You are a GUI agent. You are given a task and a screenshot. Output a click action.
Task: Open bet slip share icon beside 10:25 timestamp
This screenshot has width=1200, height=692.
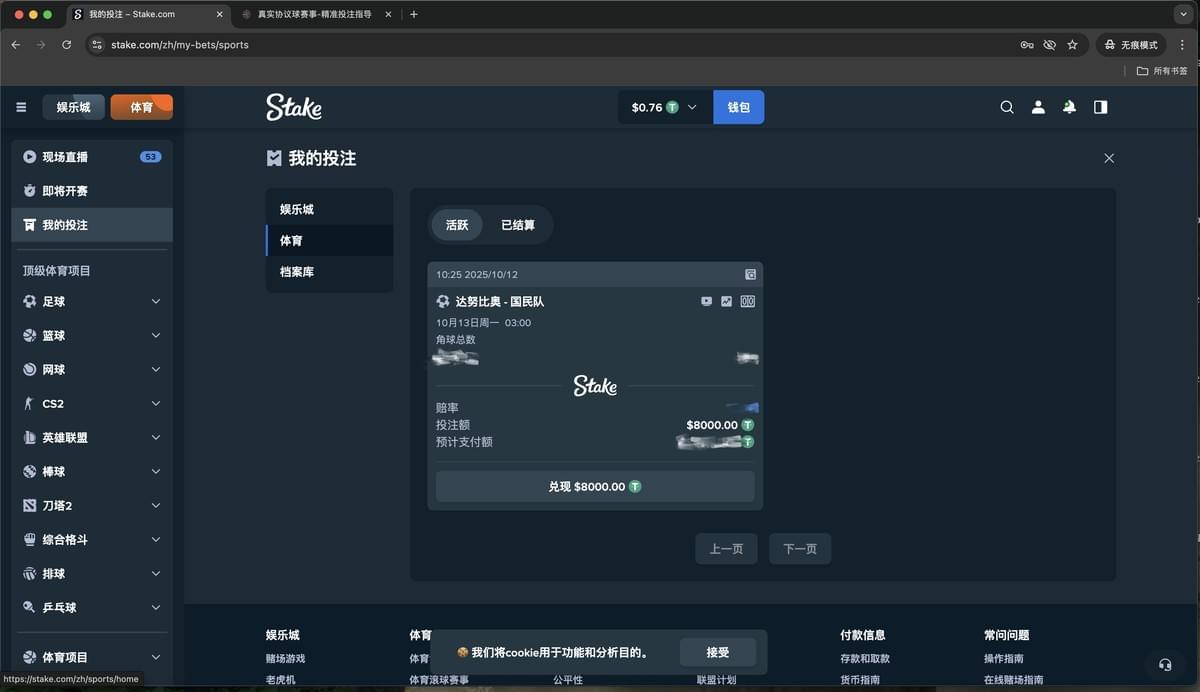750,275
